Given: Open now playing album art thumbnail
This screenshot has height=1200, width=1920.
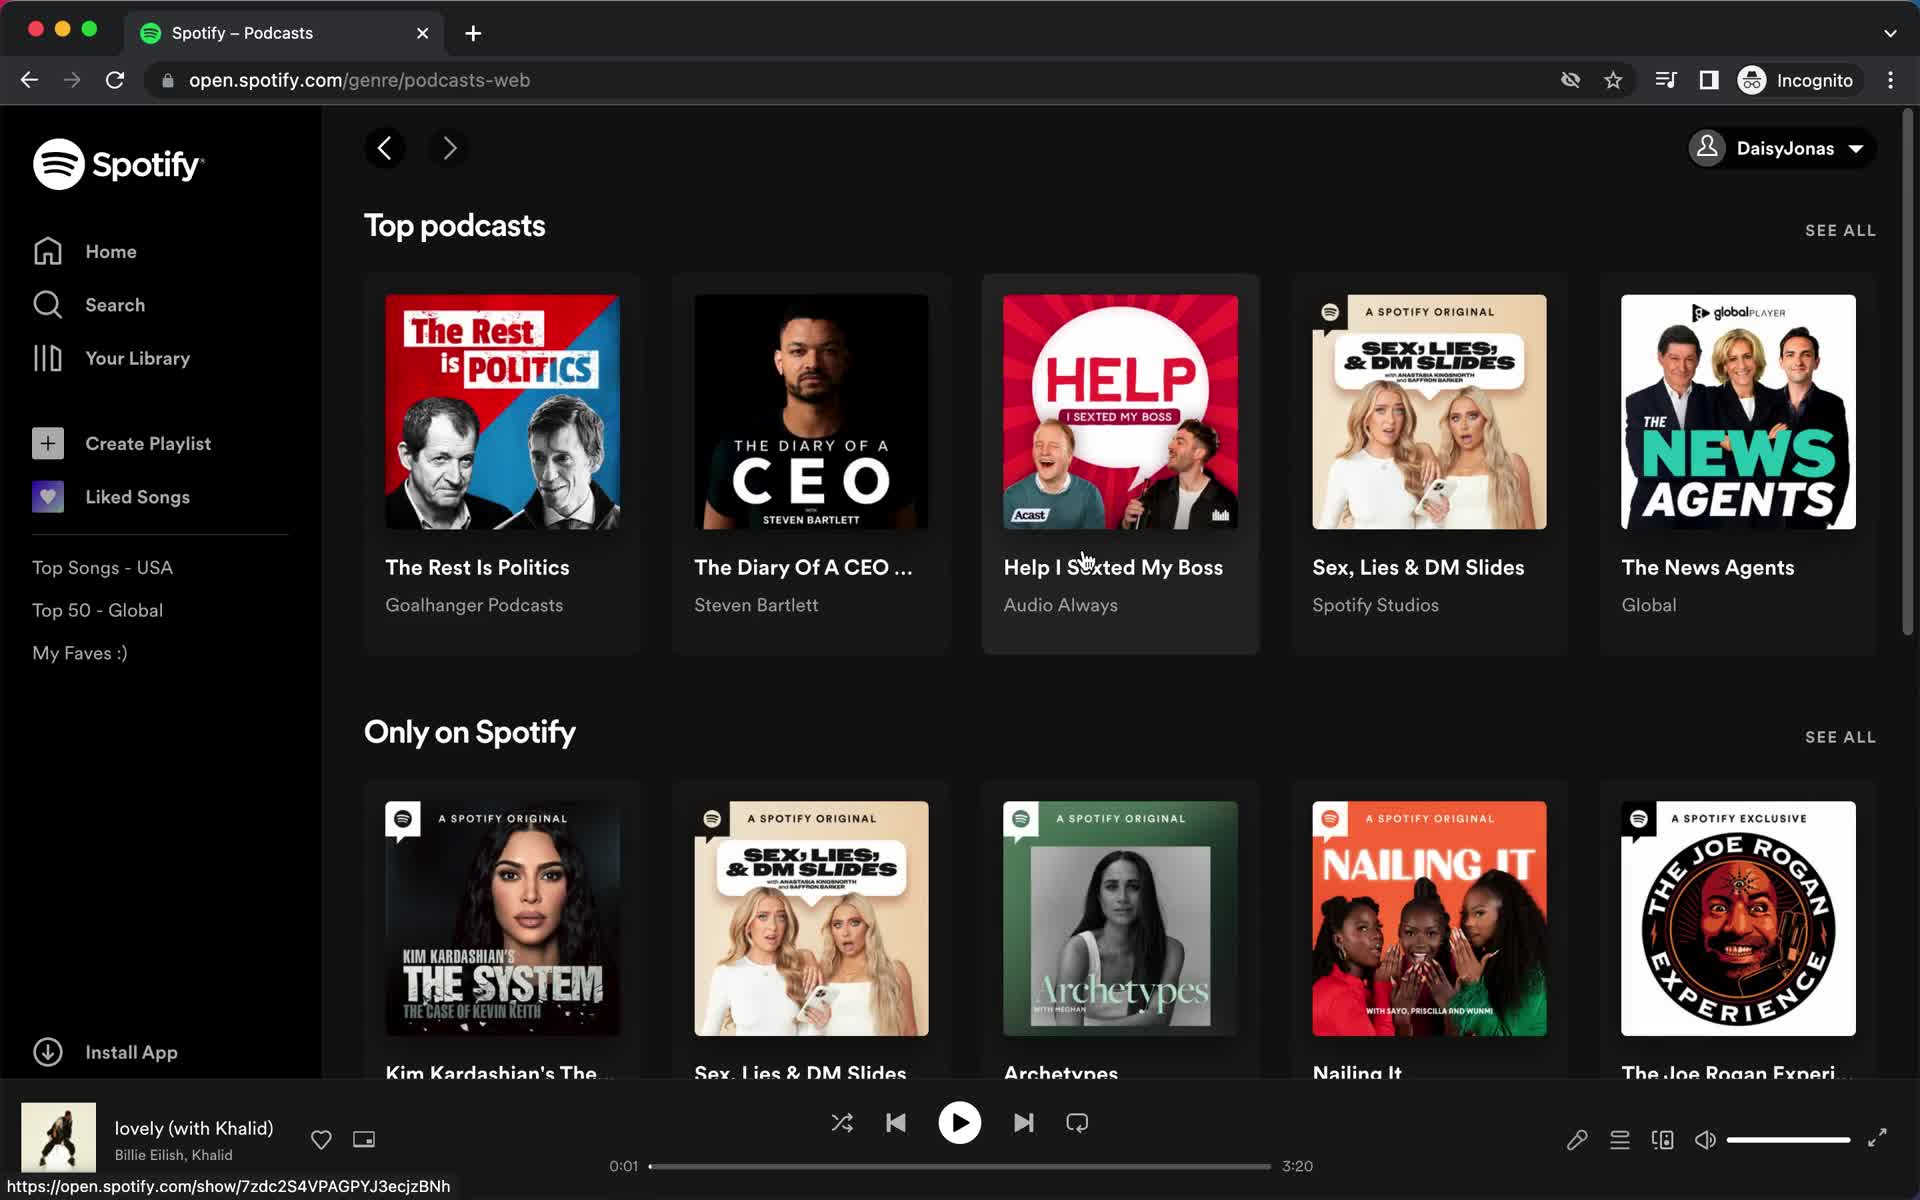Looking at the screenshot, I should coord(59,1137).
